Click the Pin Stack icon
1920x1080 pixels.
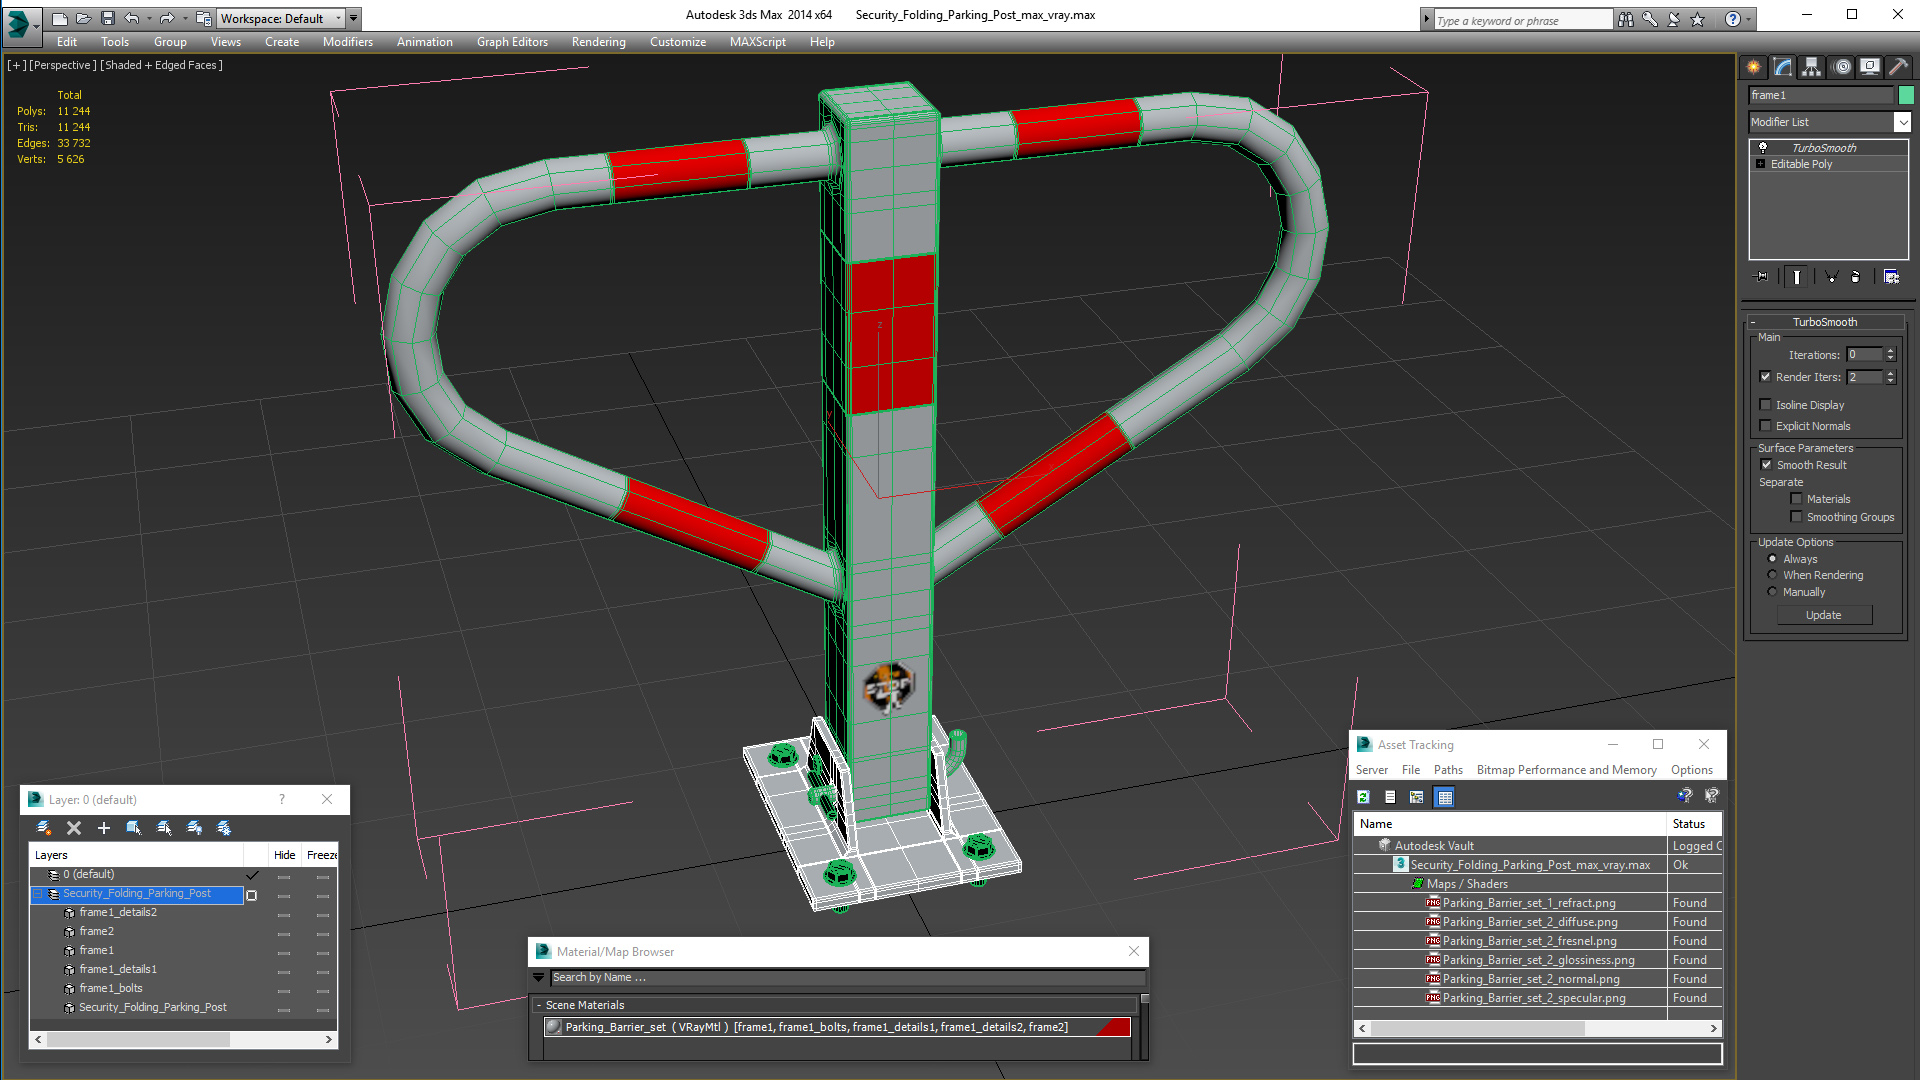tap(1762, 277)
